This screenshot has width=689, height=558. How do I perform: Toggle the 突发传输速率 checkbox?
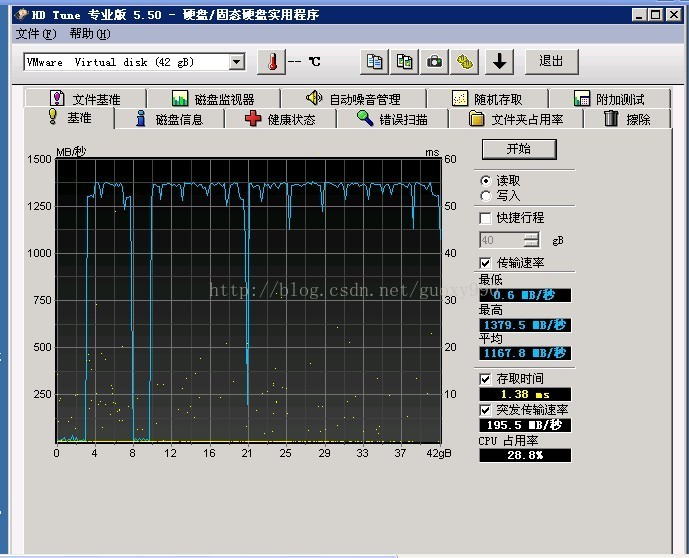coord(485,410)
